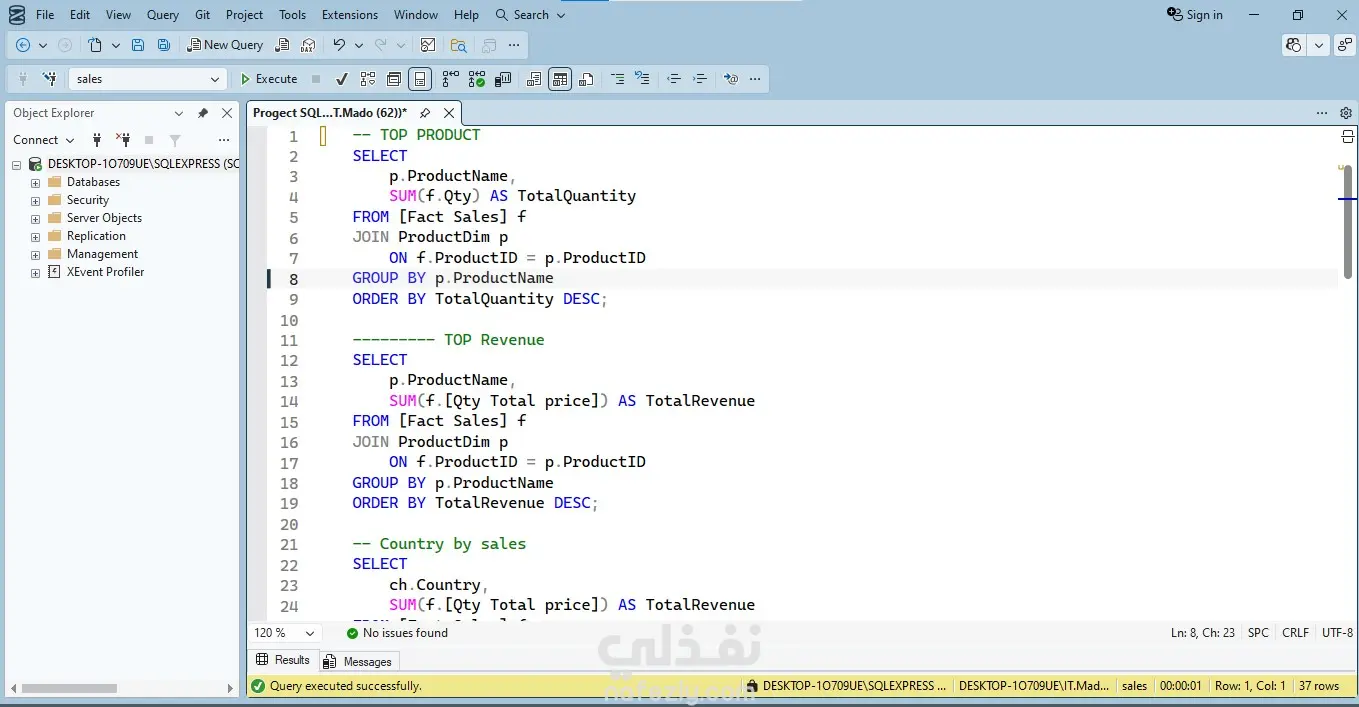Image resolution: width=1359 pixels, height=707 pixels.
Task: Increase the line indent
Action: [700, 79]
